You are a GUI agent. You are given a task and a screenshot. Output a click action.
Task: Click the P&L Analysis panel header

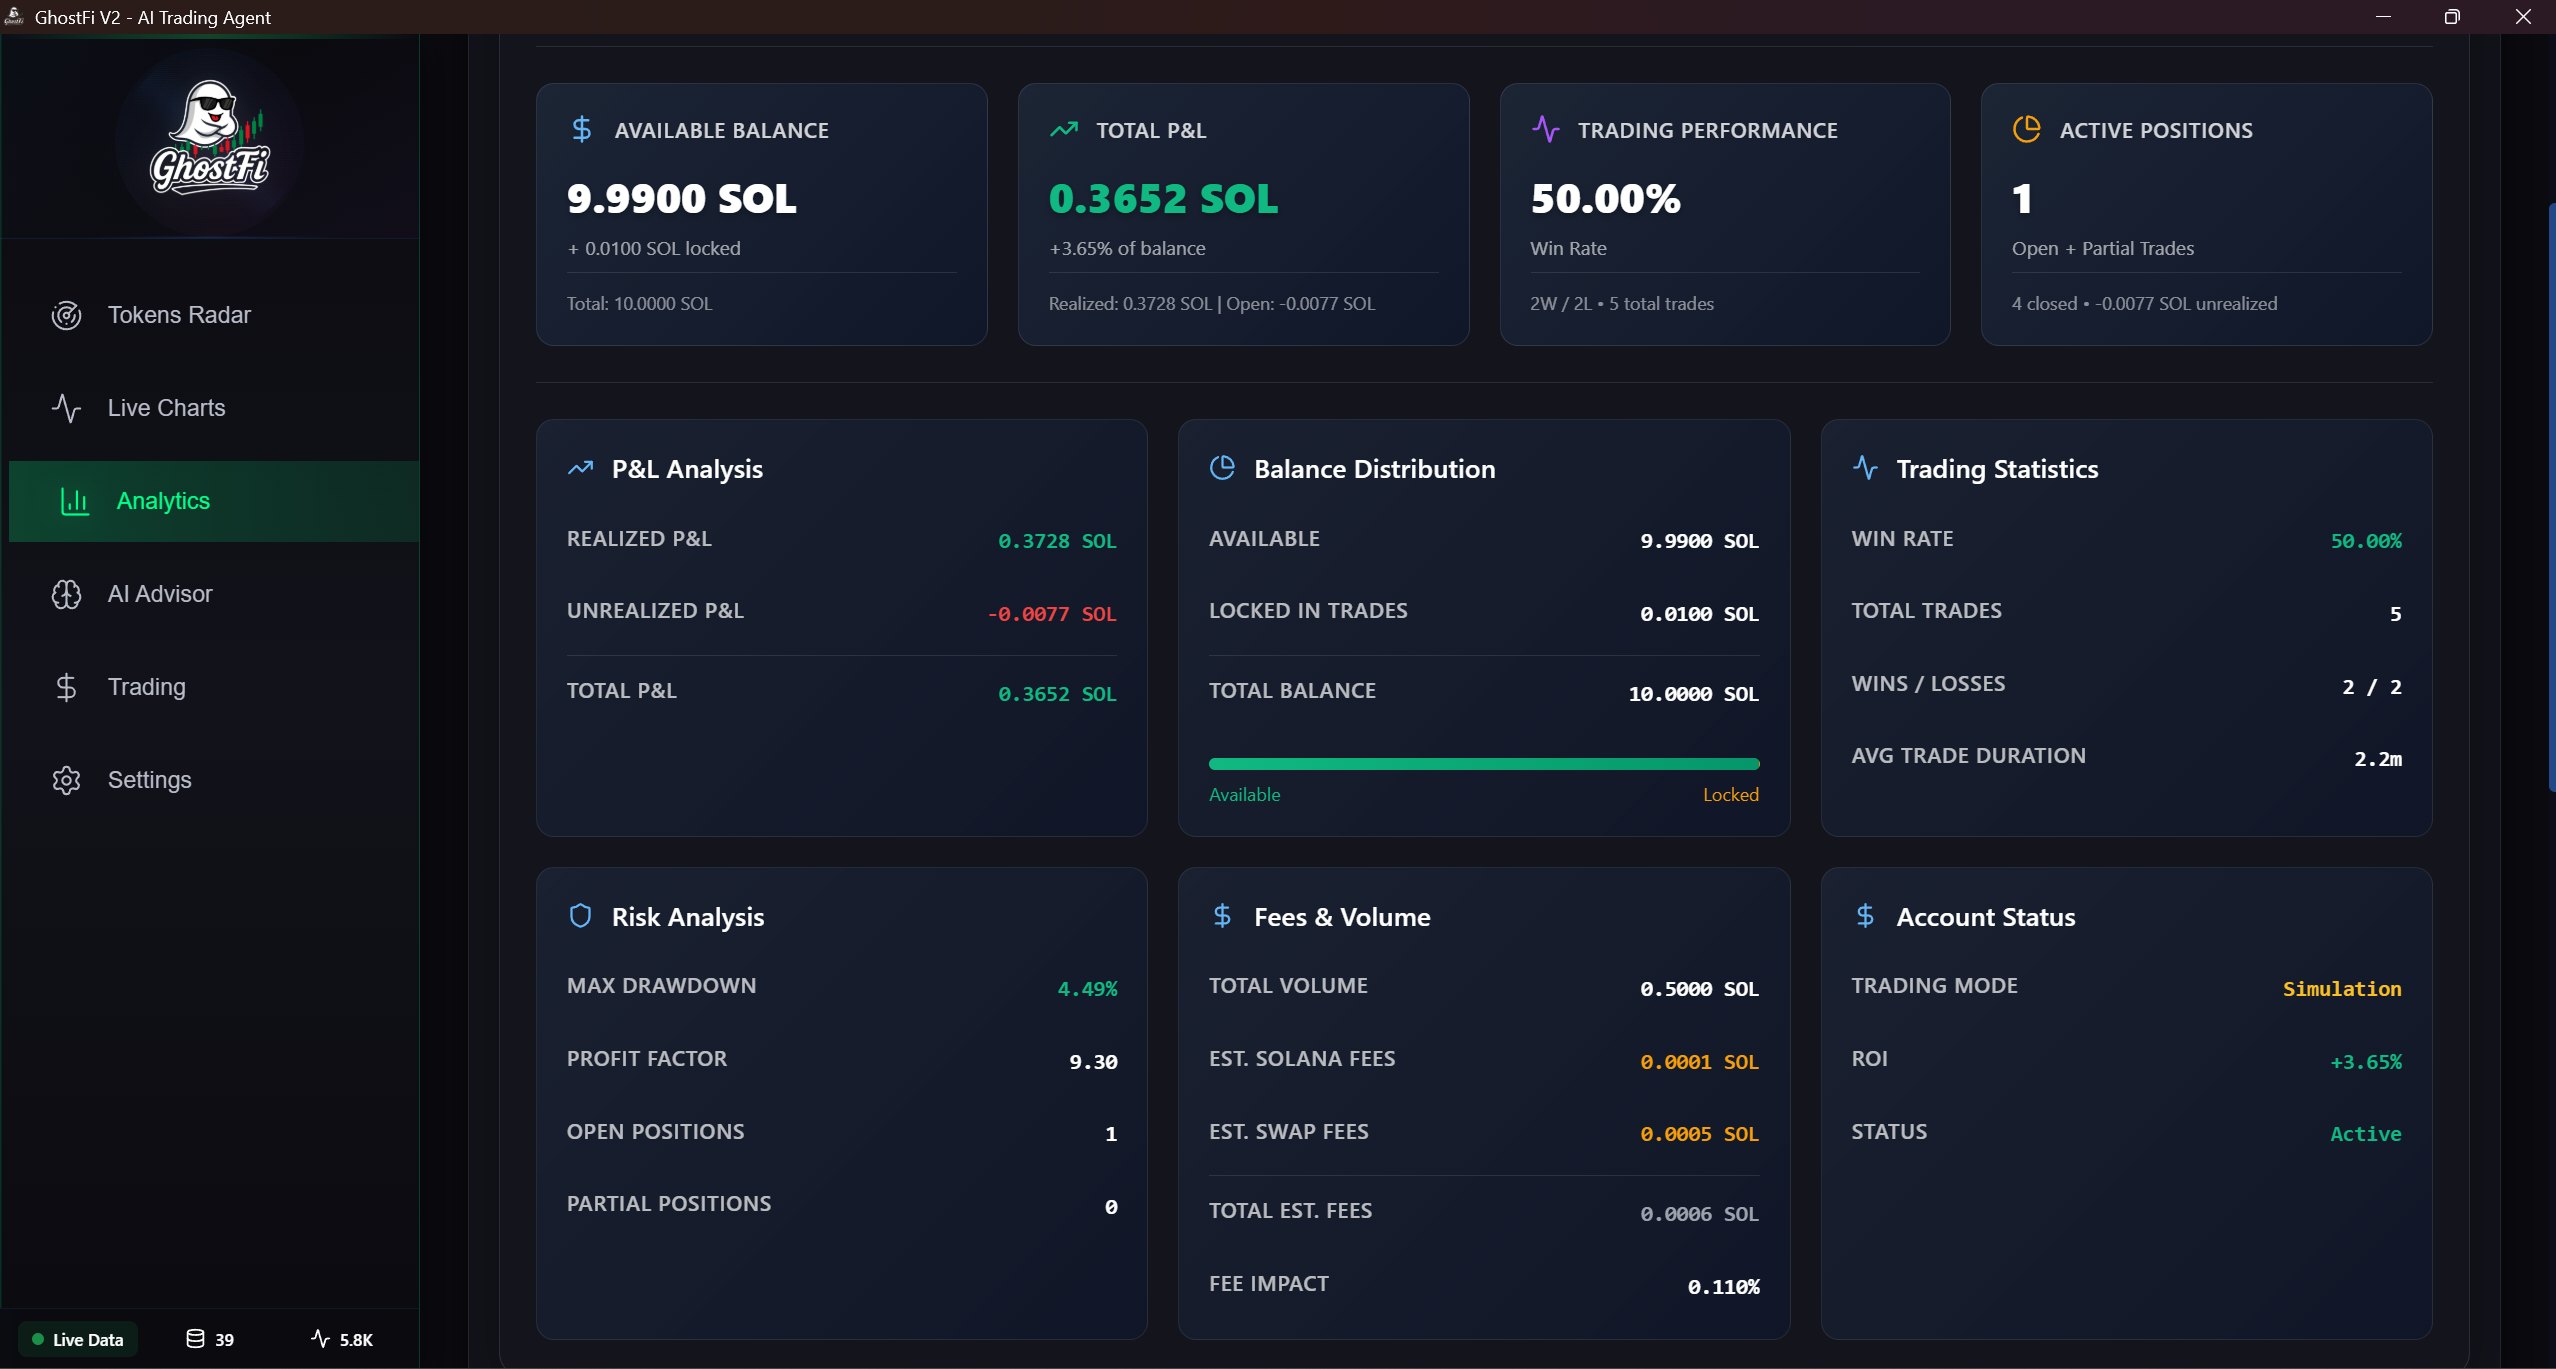coord(687,468)
